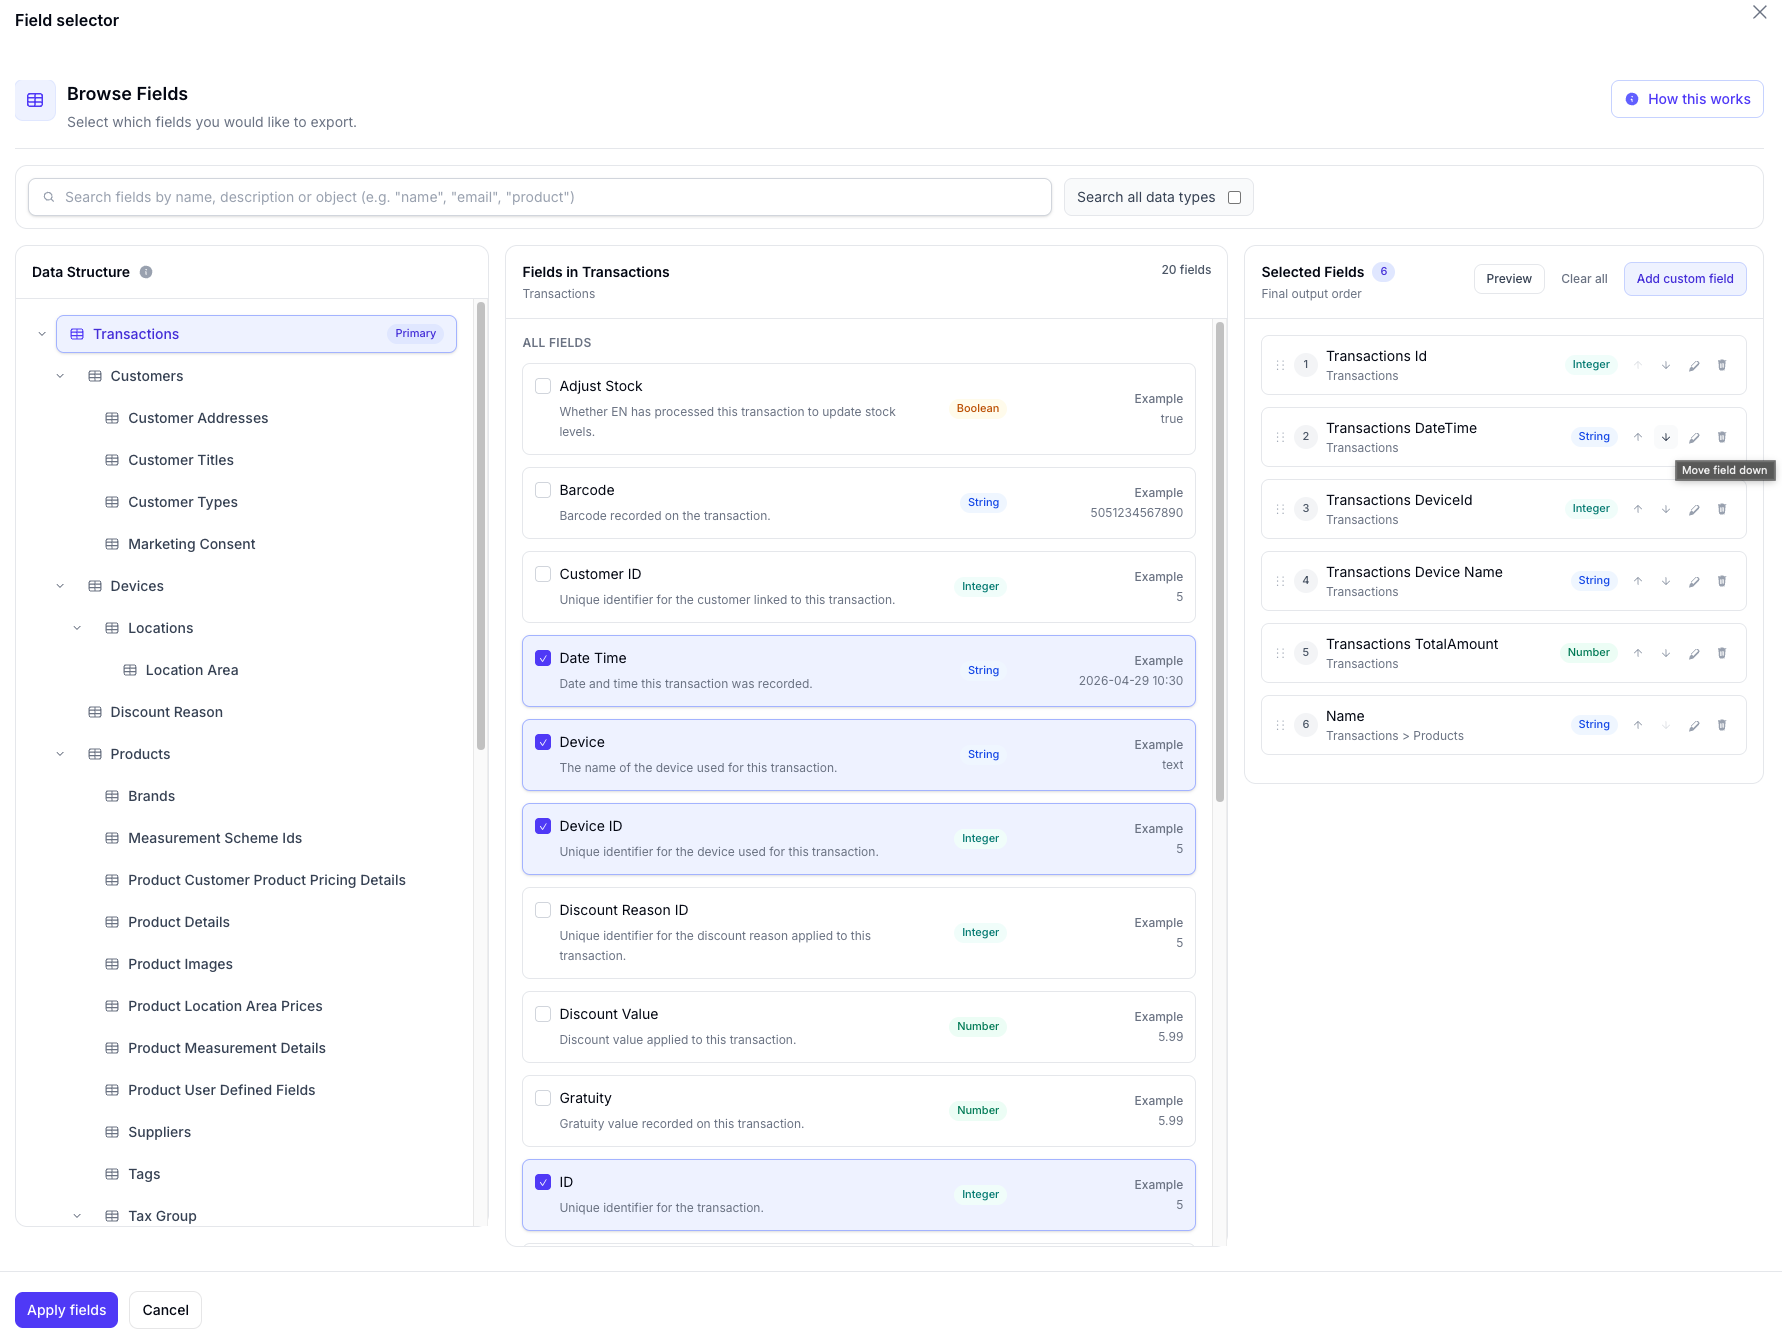Viewport: 1782px width, 1336px height.
Task: Check the Discount Reason ID field
Action: click(x=543, y=910)
